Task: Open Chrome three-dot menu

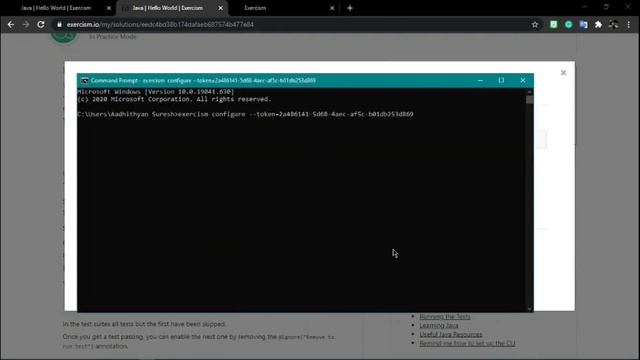Action: (629, 24)
